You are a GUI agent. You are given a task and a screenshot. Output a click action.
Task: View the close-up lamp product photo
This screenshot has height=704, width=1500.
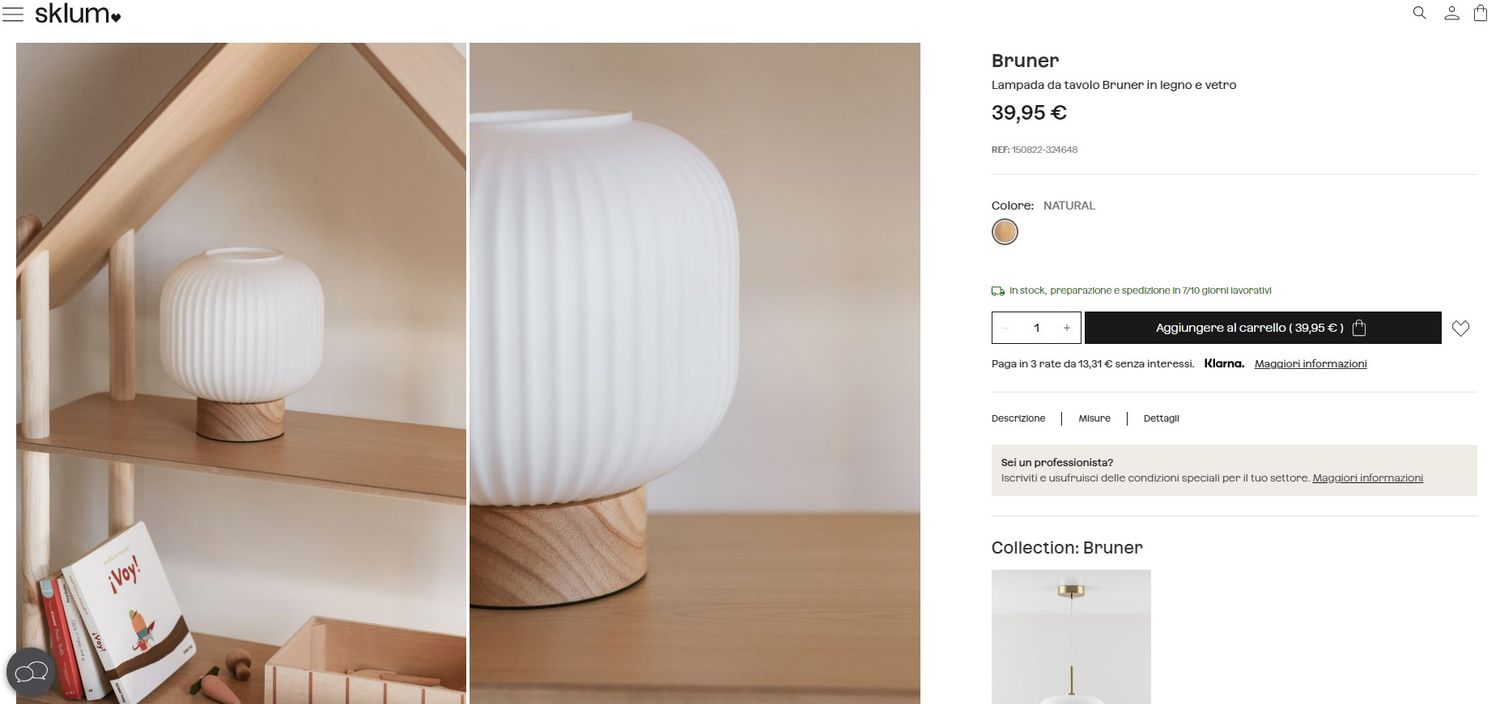[x=695, y=373]
